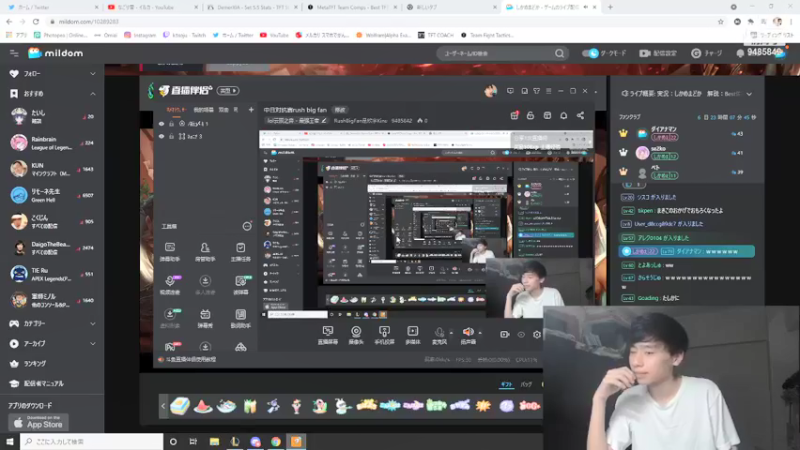Open the mildom hamburger menu icon

pos(14,53)
